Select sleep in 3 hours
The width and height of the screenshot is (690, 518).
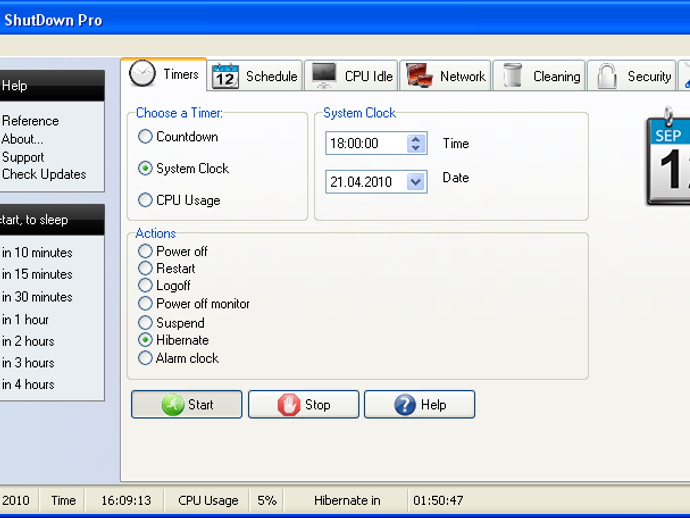28,362
